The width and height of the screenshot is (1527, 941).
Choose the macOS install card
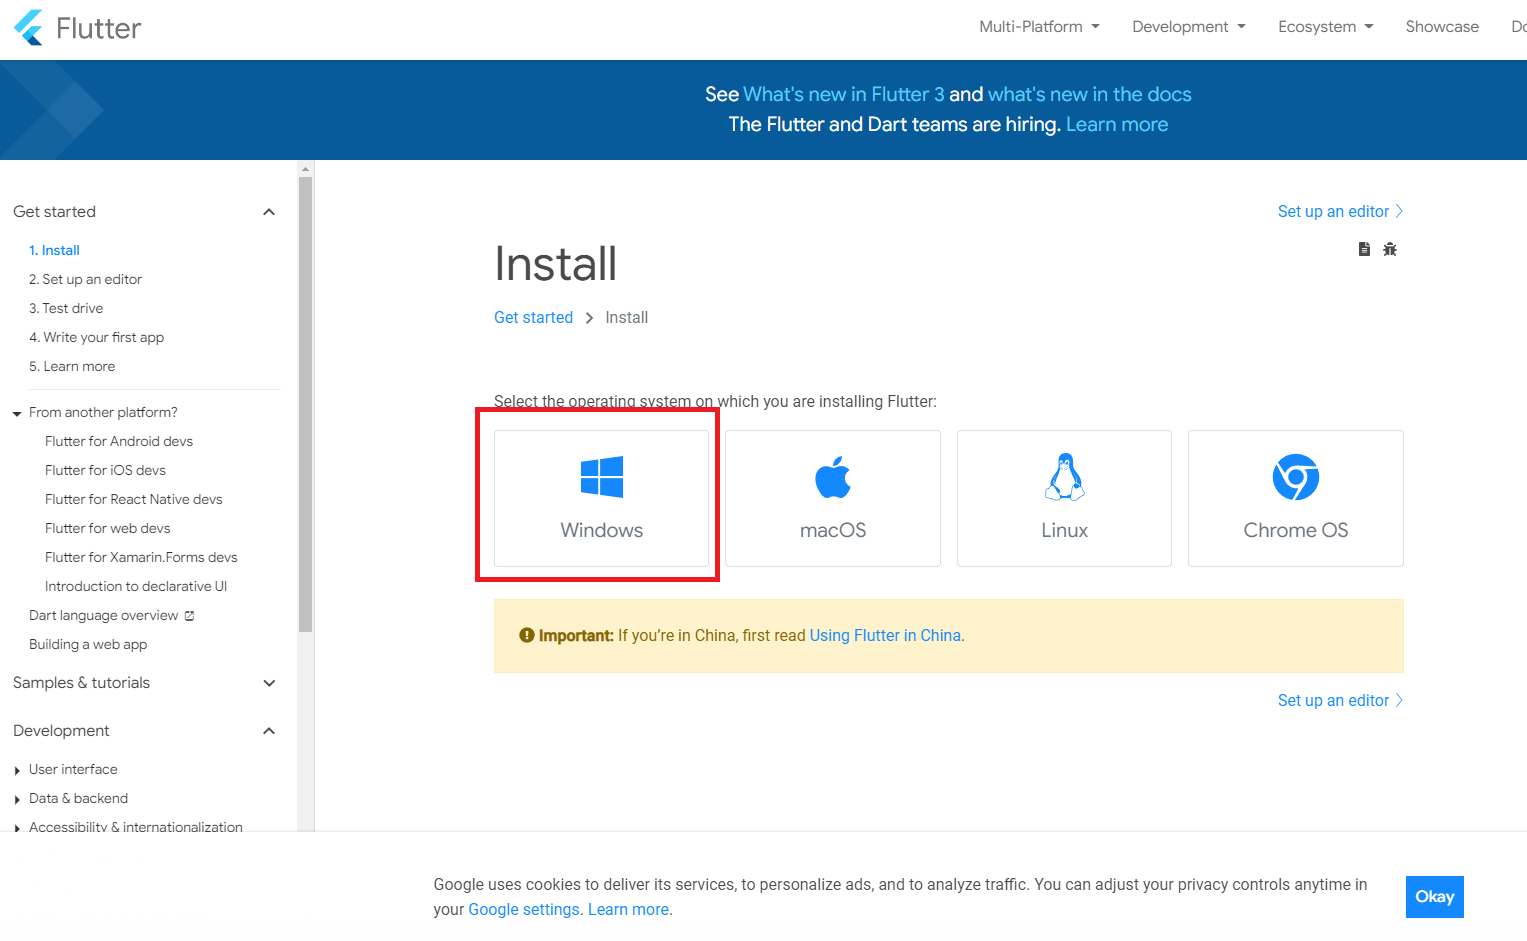[x=832, y=498]
